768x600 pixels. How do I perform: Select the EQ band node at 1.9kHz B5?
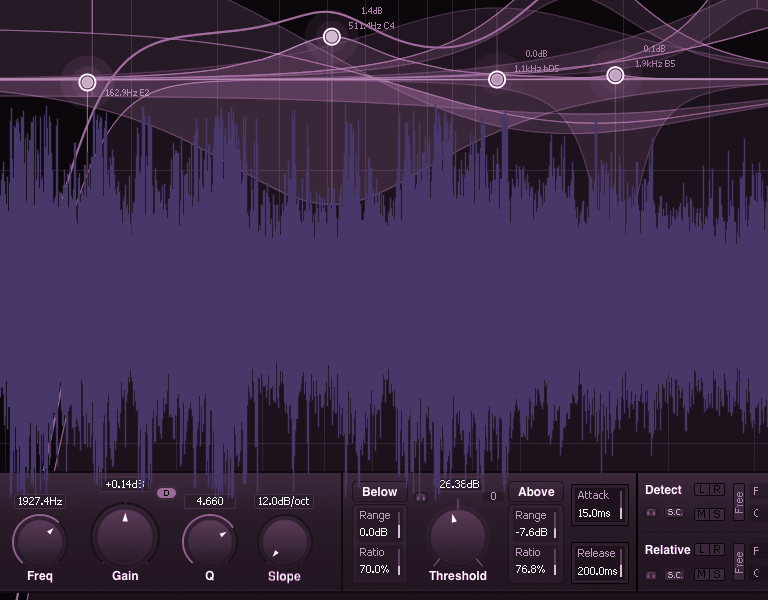(615, 75)
